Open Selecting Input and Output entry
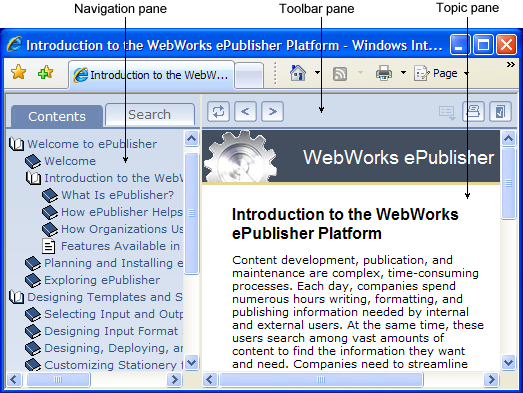The width and height of the screenshot is (523, 393). 114,314
